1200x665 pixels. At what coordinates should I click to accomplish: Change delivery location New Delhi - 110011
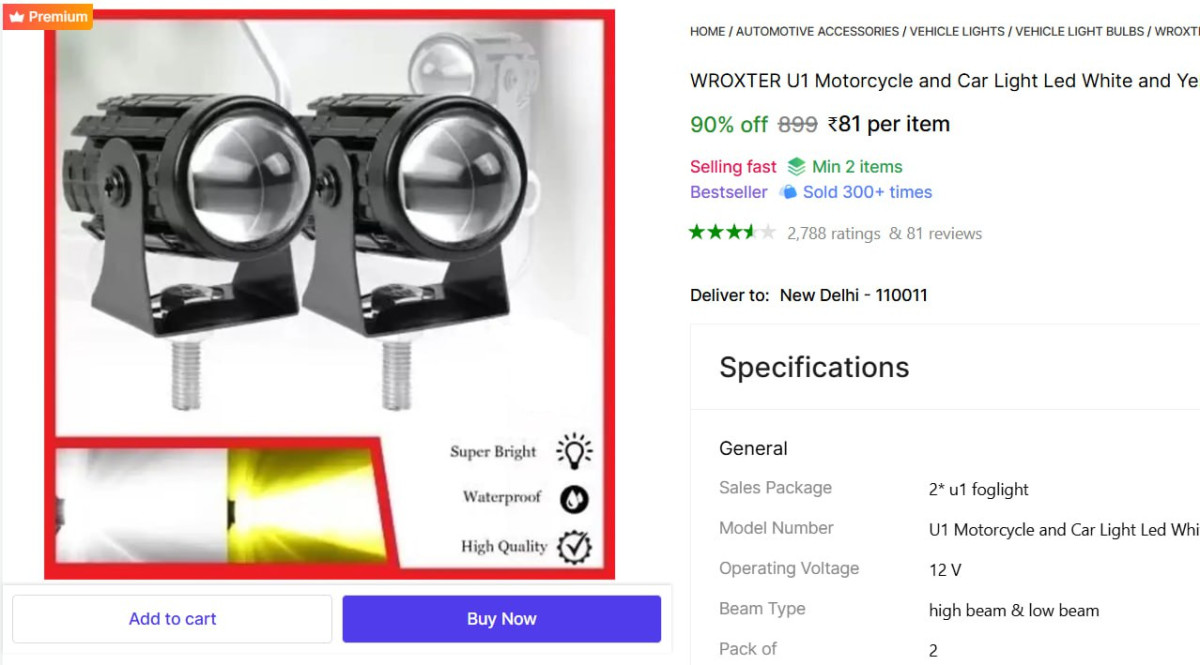coord(853,295)
